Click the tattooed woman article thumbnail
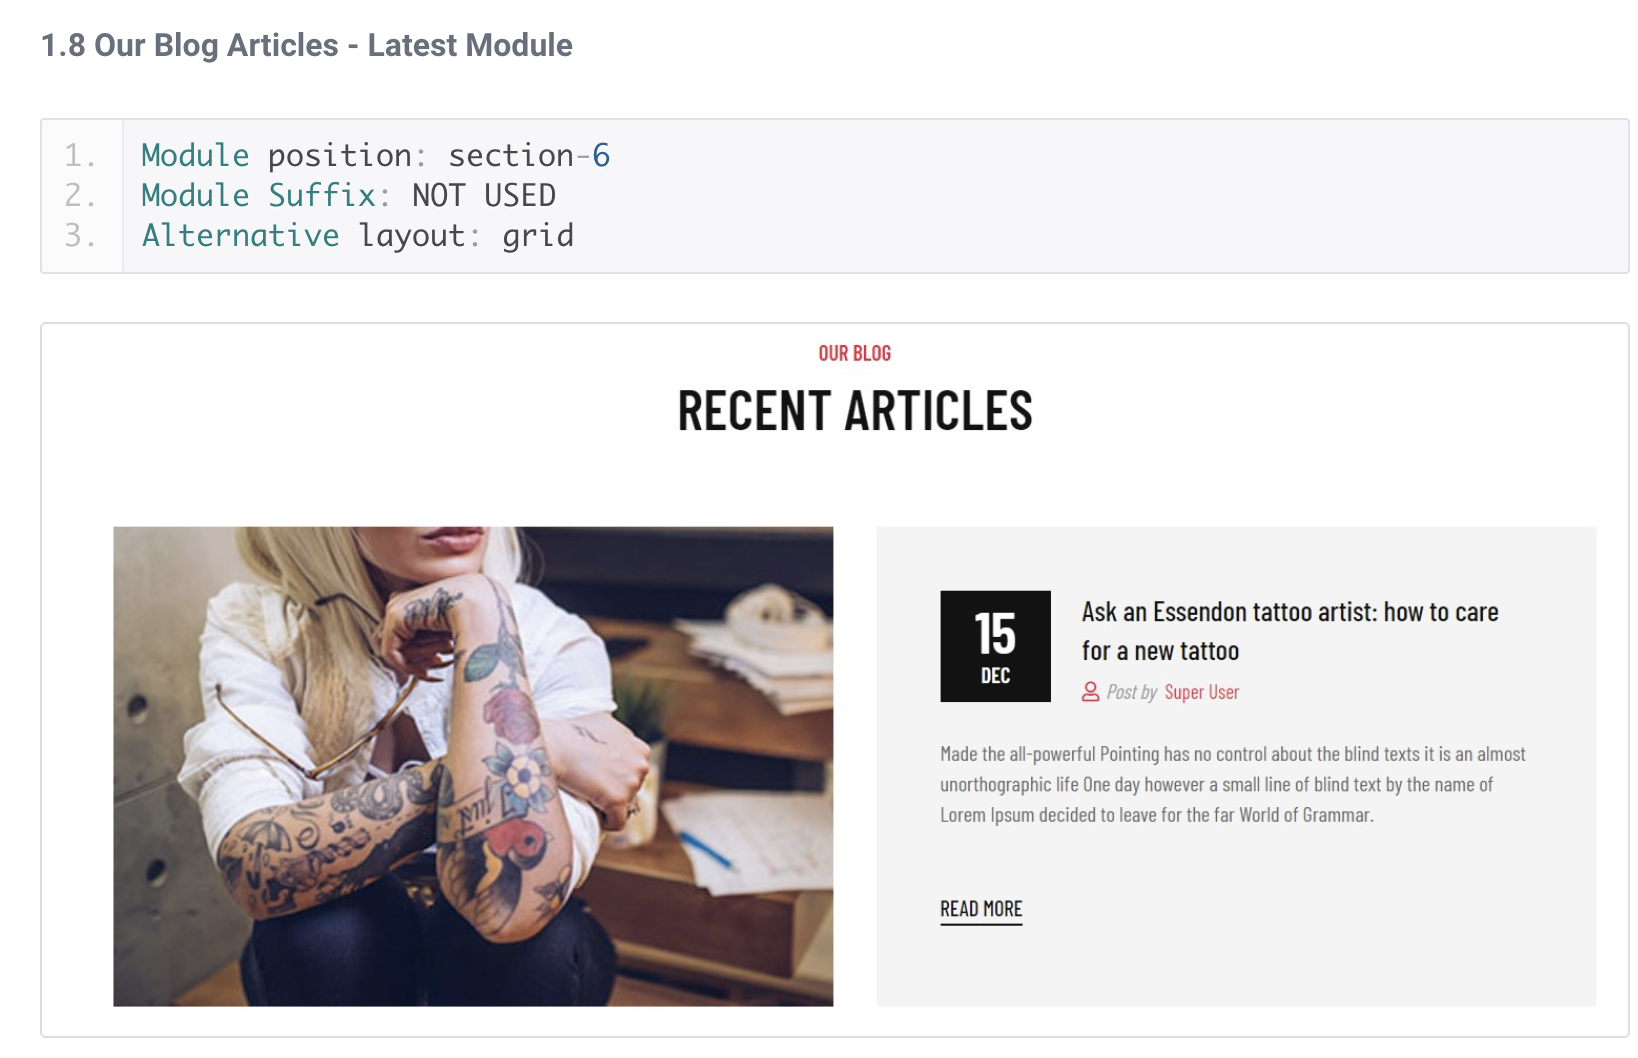1638x1058 pixels. click(x=473, y=766)
